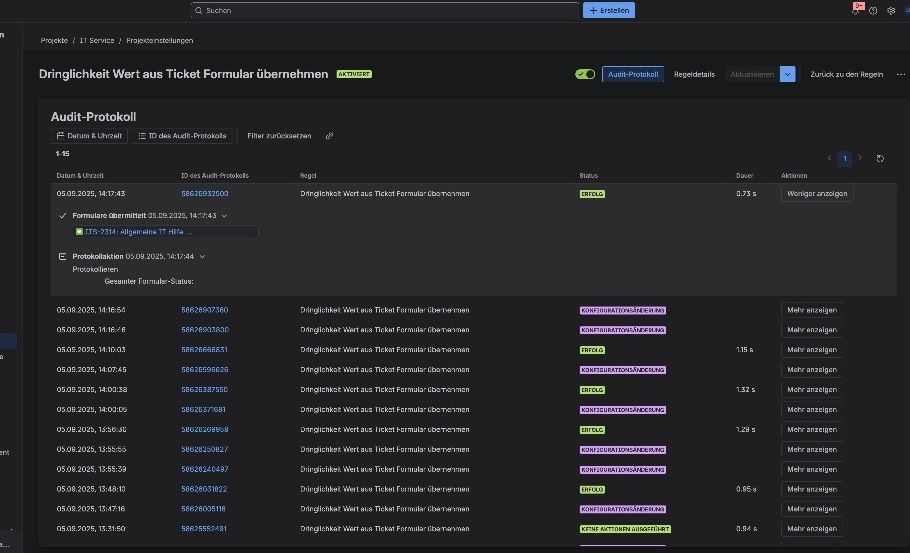Click KONFIGURATIONSÄNDERUNG badge of 14:16:54 entry
This screenshot has height=553, width=910.
(622, 310)
